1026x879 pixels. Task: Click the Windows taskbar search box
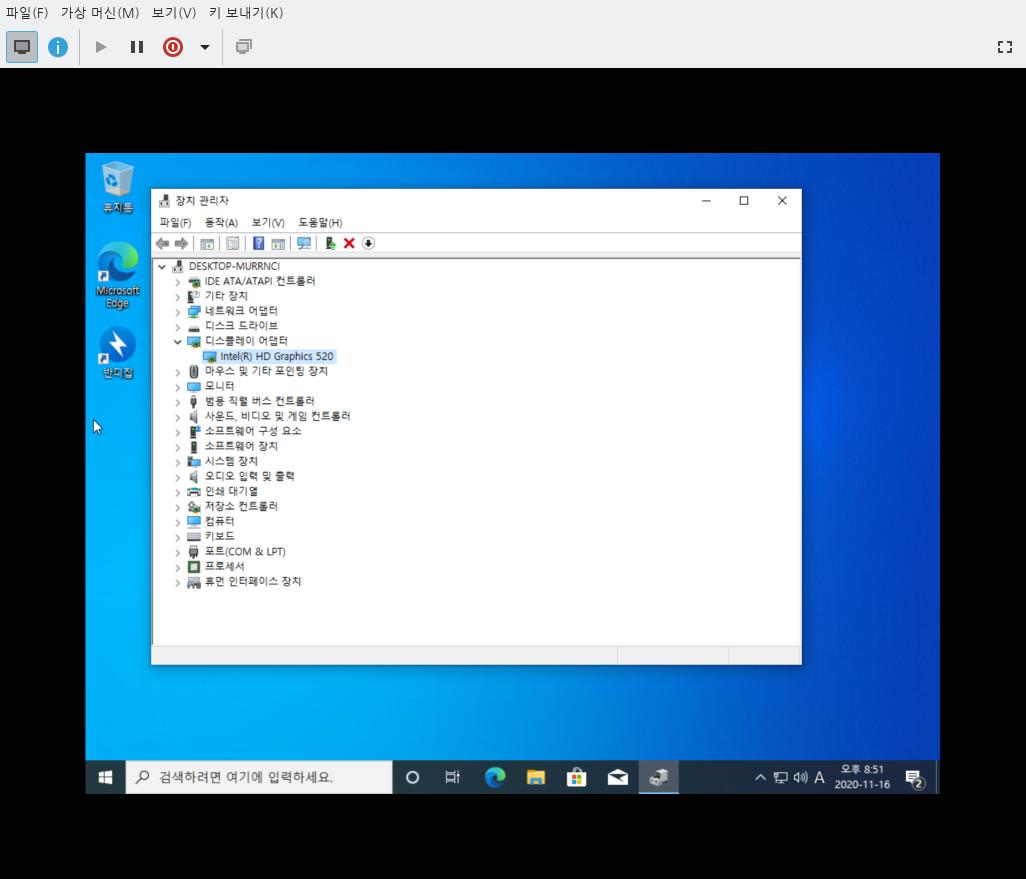(x=260, y=777)
